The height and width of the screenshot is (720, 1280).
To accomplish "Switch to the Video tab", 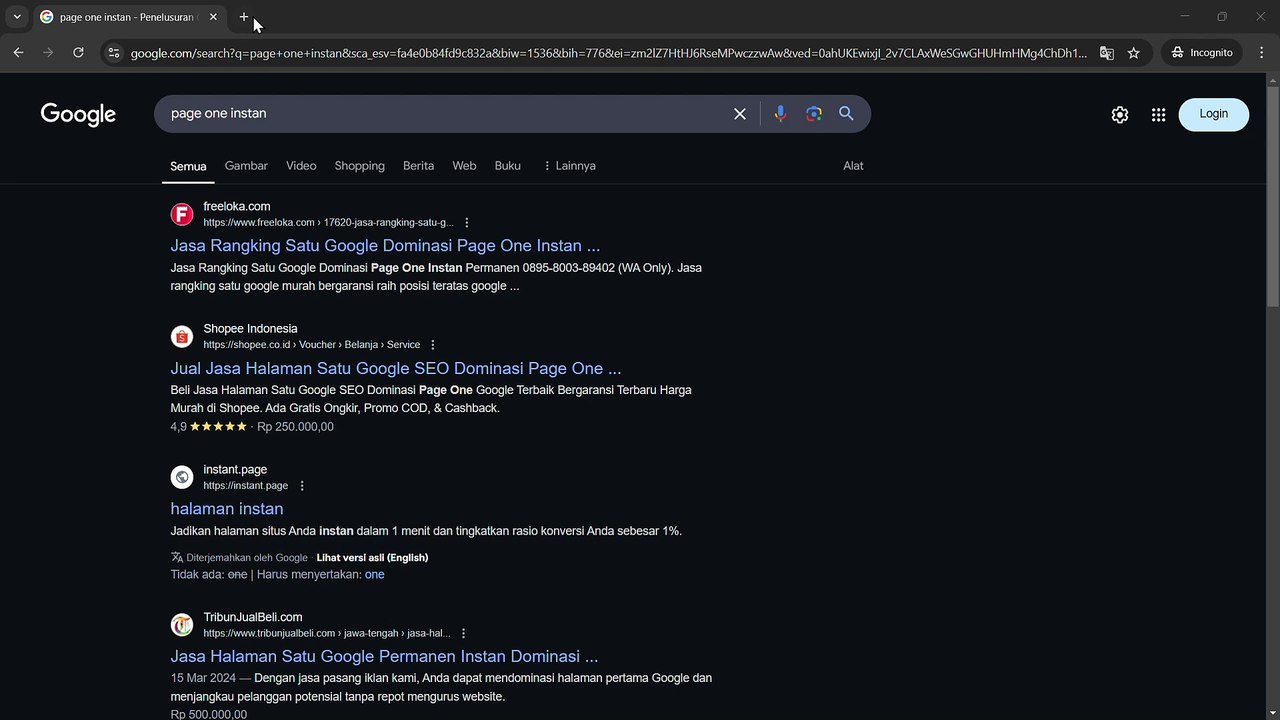I will pos(301,166).
